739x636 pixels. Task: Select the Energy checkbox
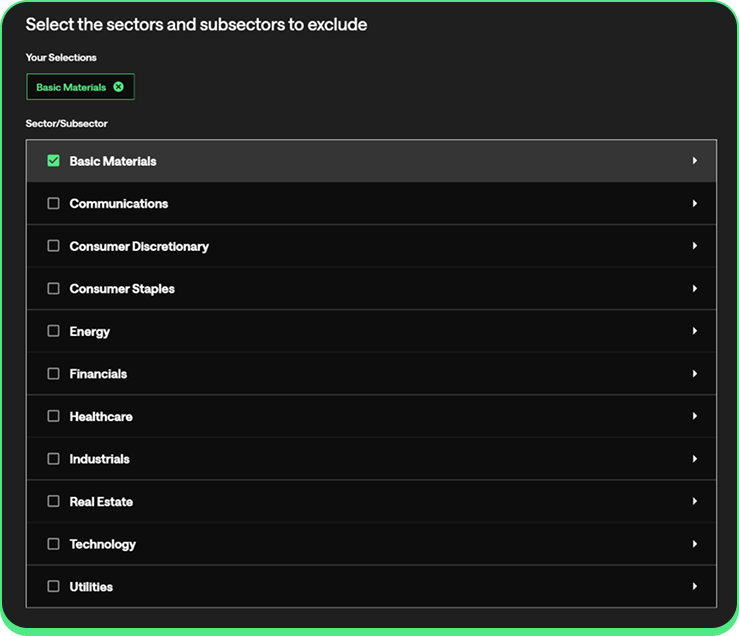(54, 331)
